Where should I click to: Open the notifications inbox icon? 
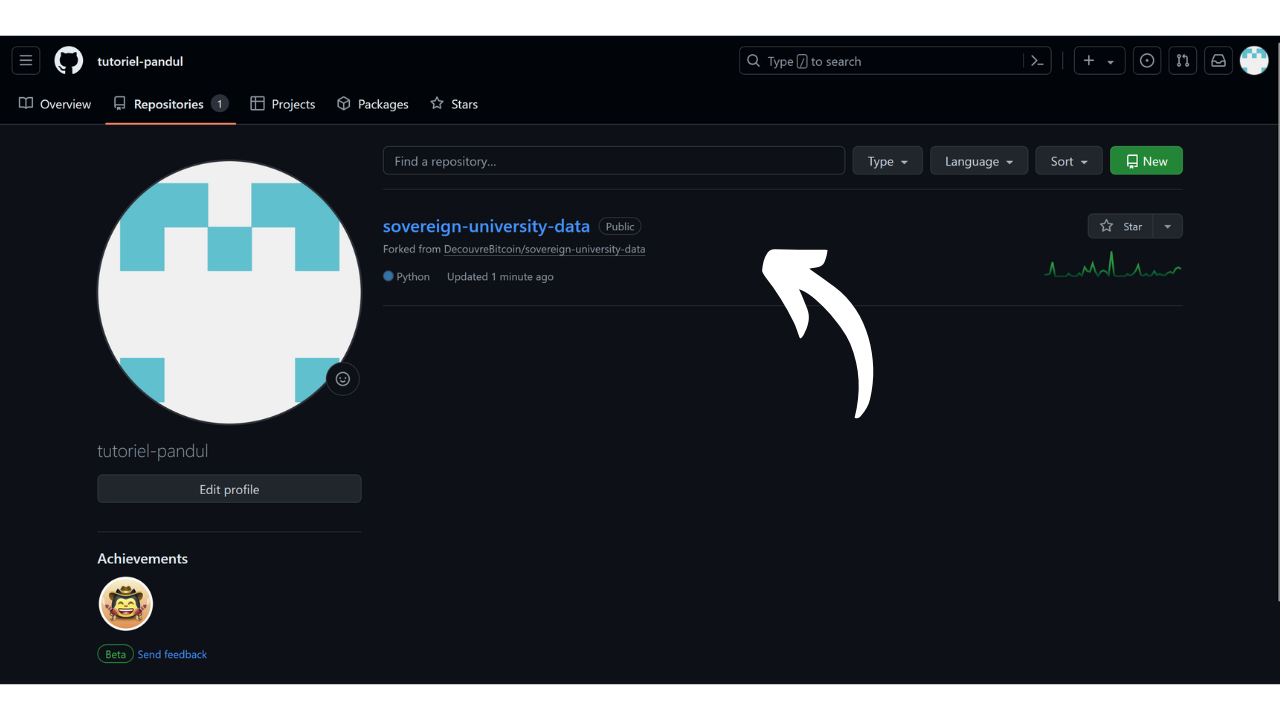point(1218,61)
